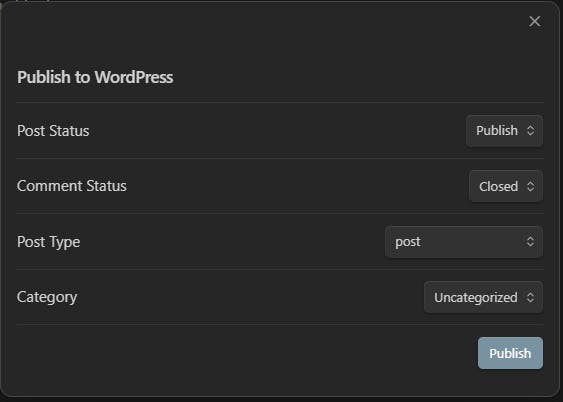Click the Post Status label
The height and width of the screenshot is (402, 563).
point(53,131)
